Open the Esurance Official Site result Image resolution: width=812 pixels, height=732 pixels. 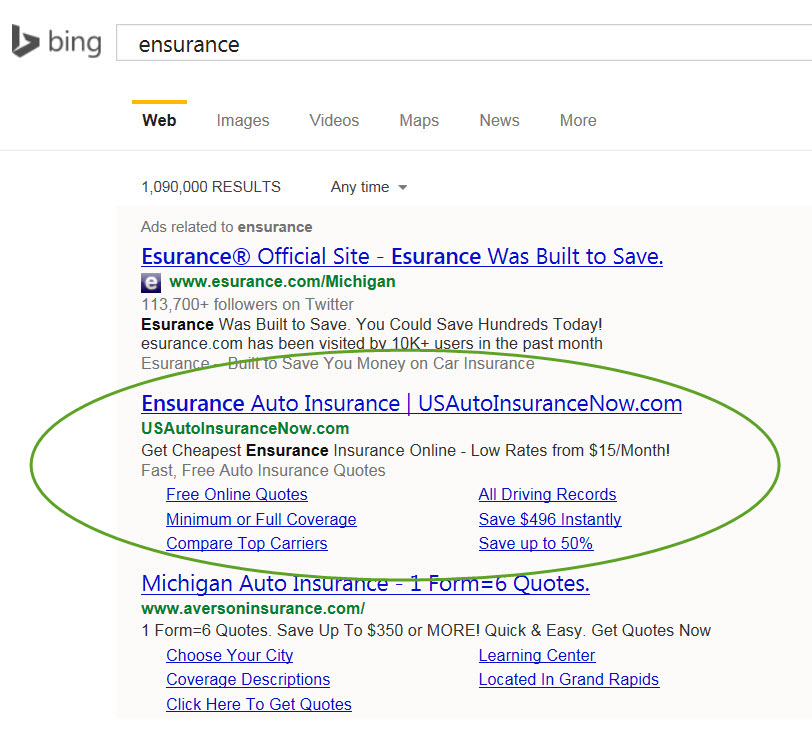coord(400,256)
